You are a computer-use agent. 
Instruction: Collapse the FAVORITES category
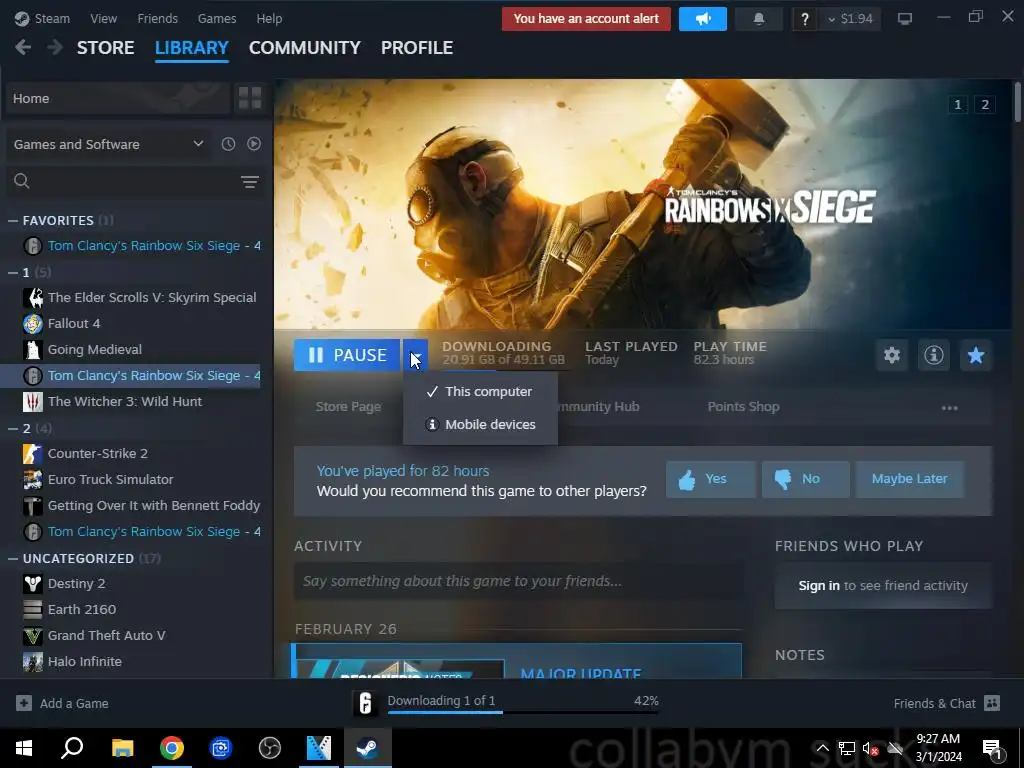pyautogui.click(x=12, y=221)
